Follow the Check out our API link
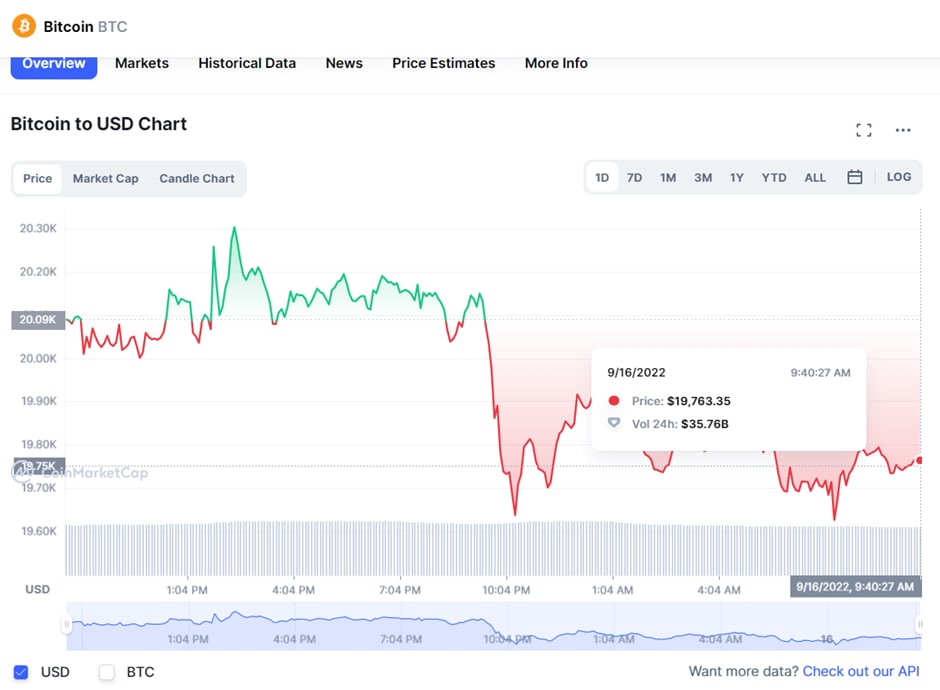 [861, 671]
